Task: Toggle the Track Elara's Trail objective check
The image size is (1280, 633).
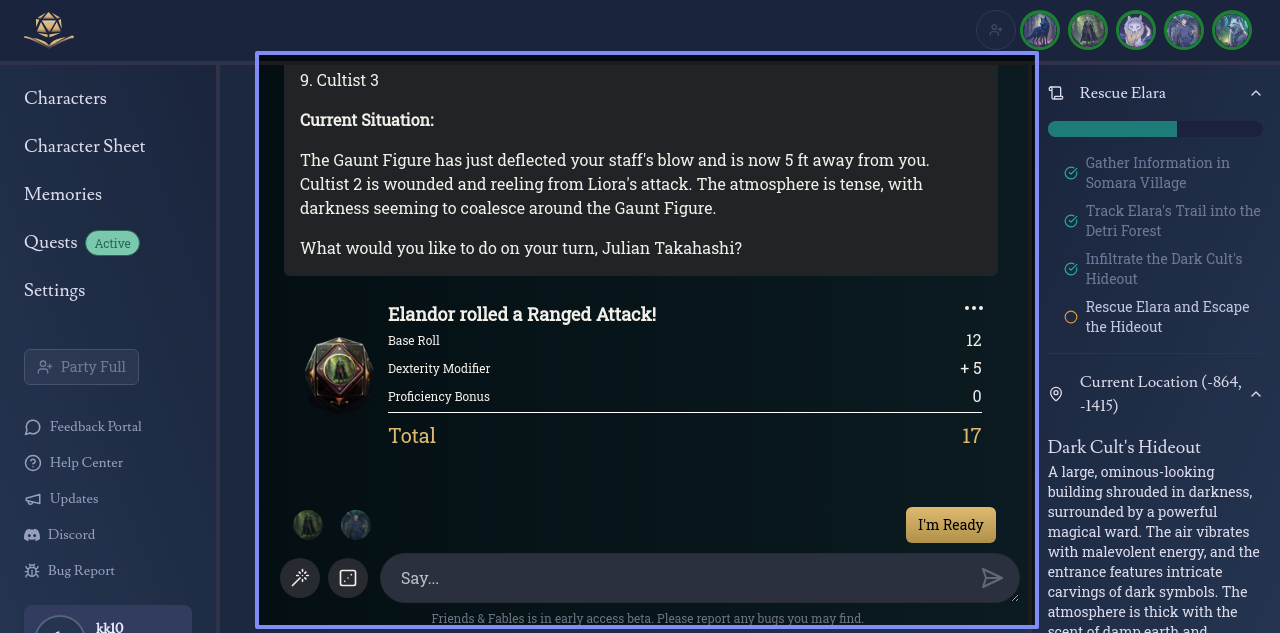Action: click(1071, 221)
